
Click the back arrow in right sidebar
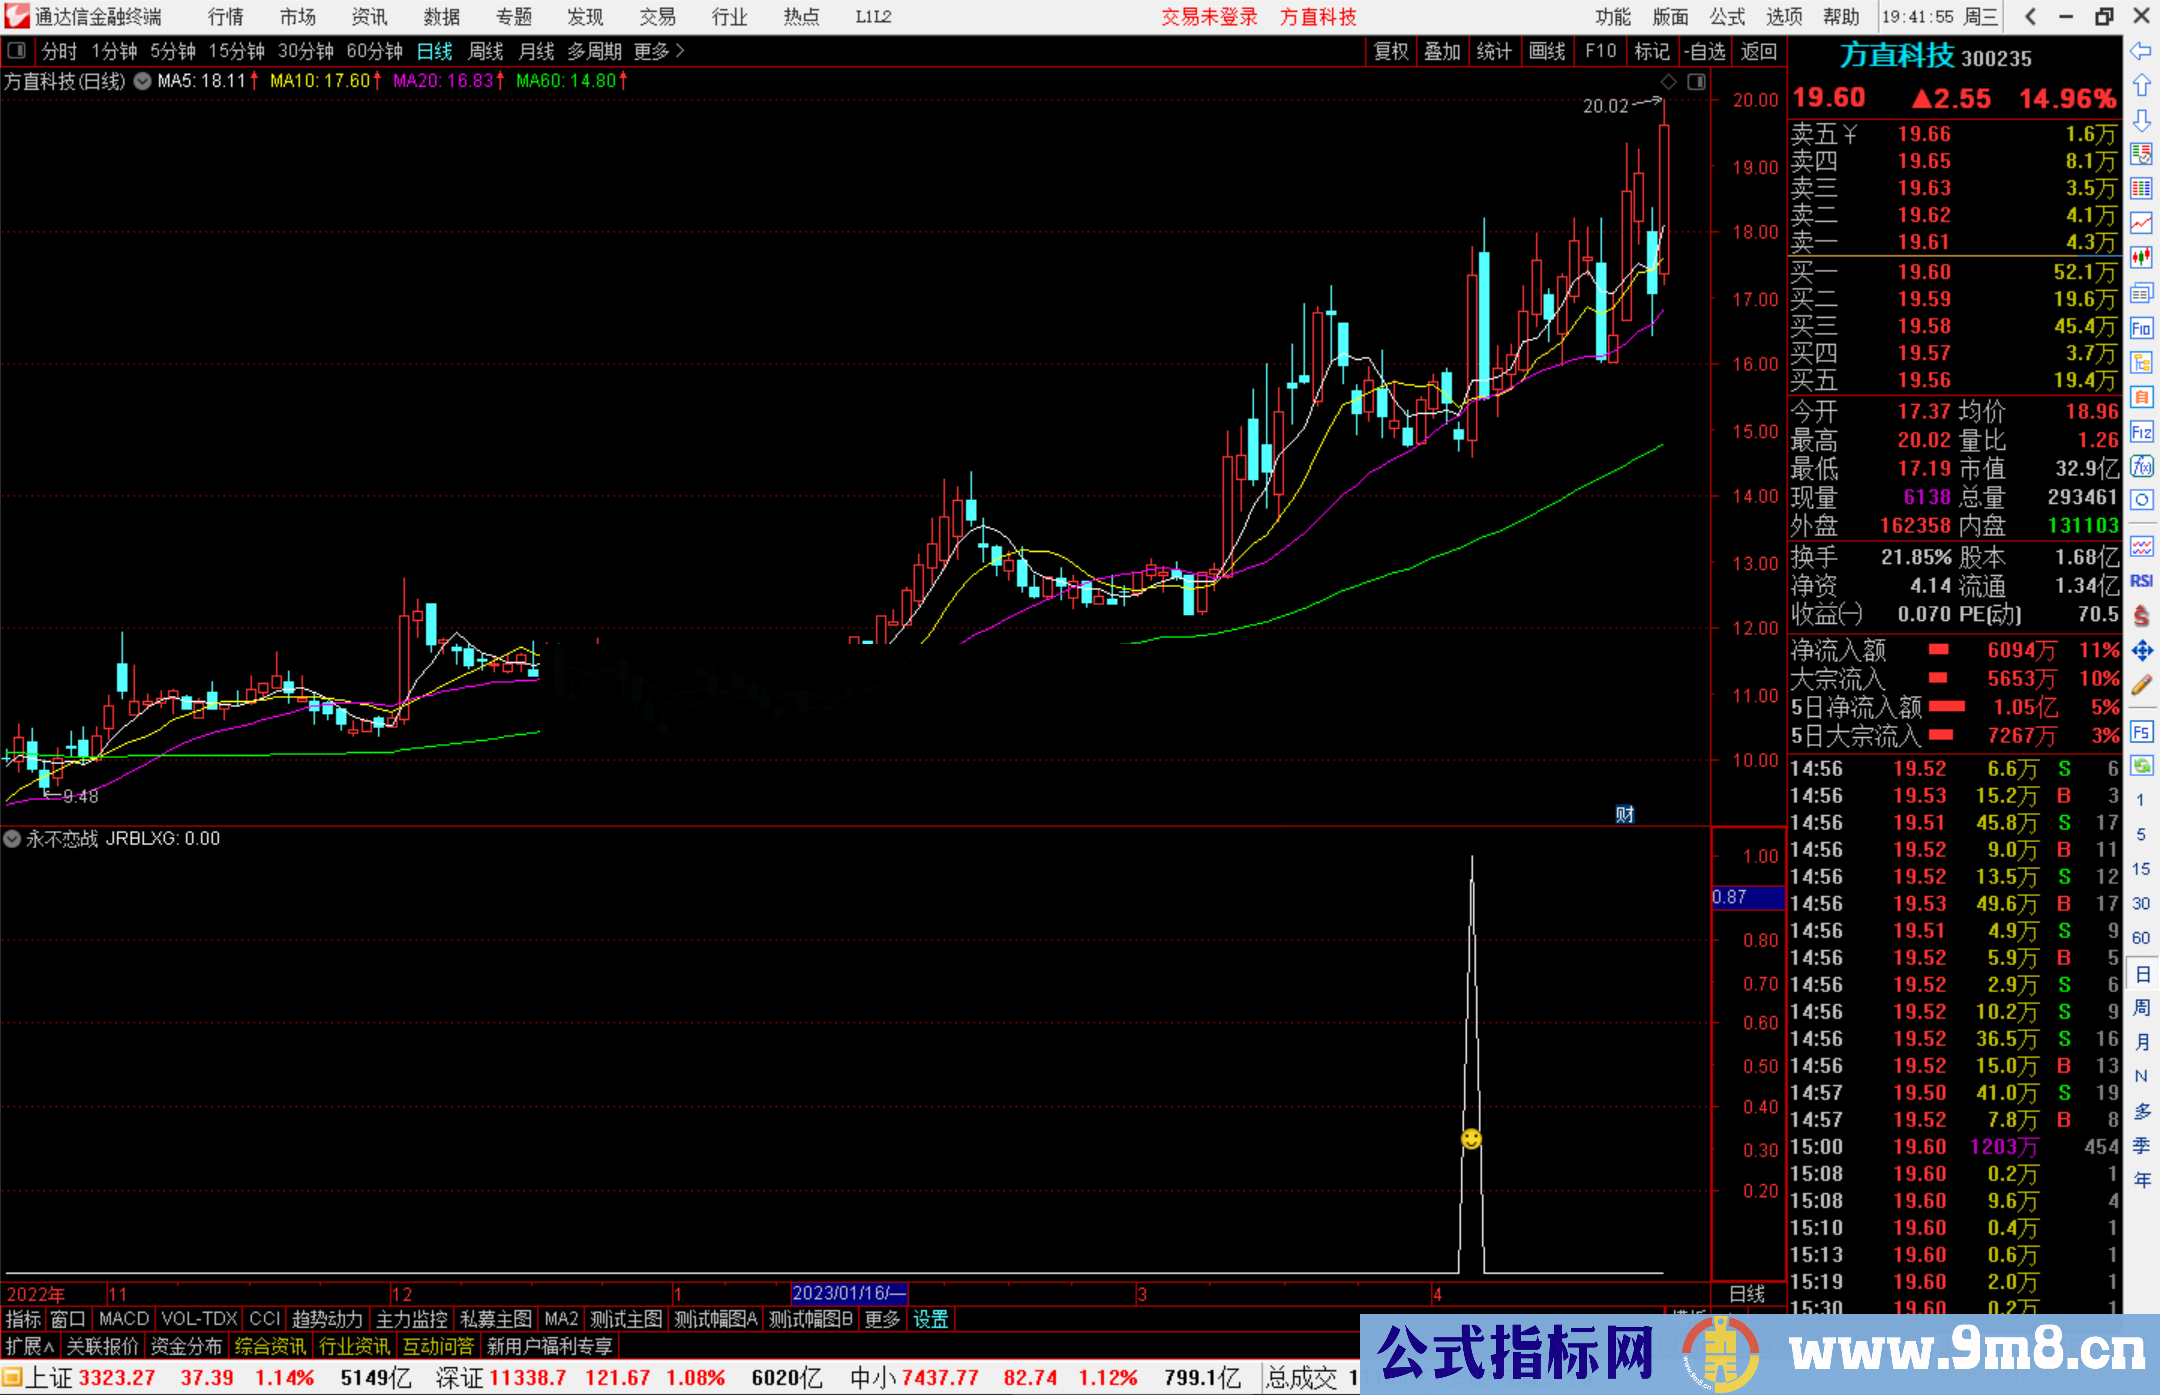tap(2141, 50)
